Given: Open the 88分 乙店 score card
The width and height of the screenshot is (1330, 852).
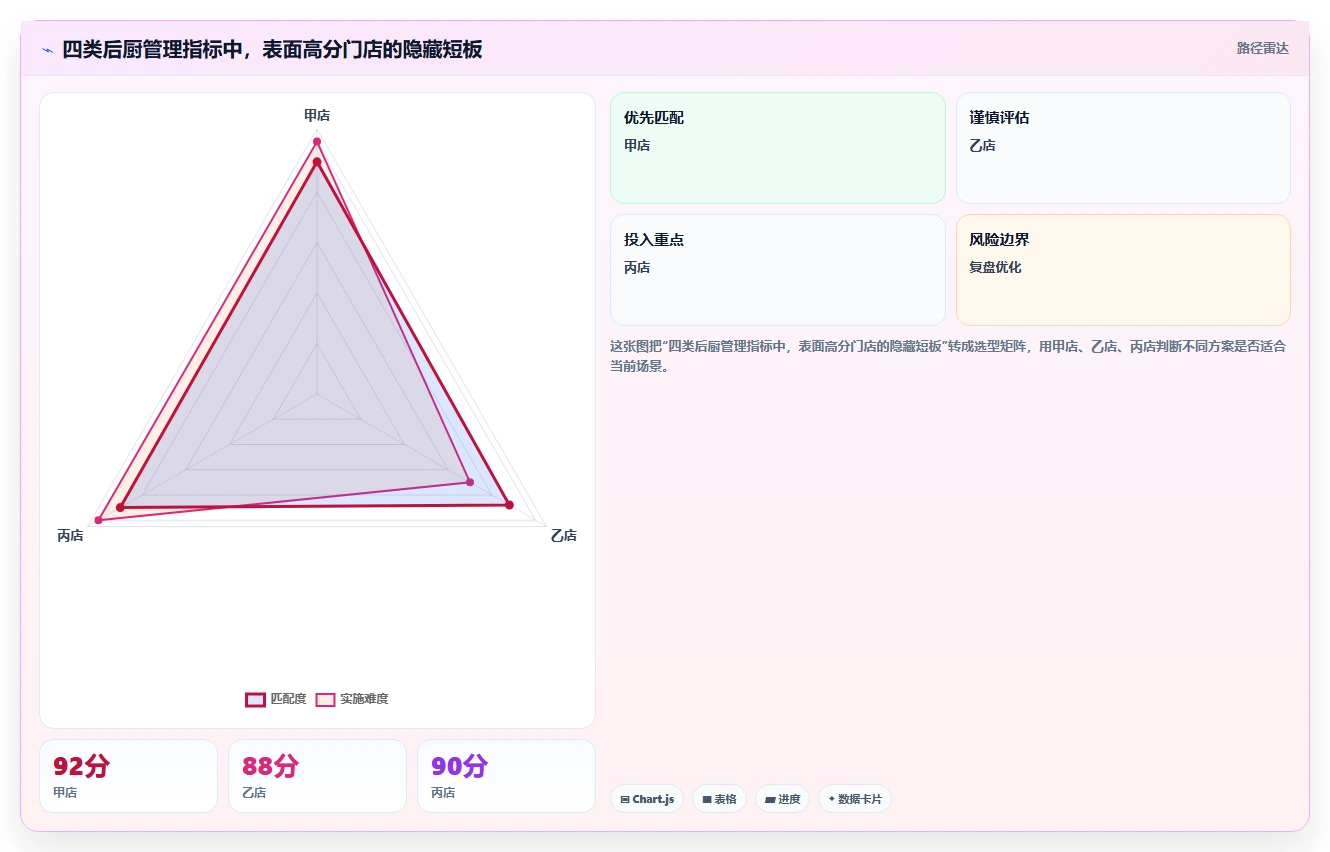Looking at the screenshot, I should tap(317, 776).
